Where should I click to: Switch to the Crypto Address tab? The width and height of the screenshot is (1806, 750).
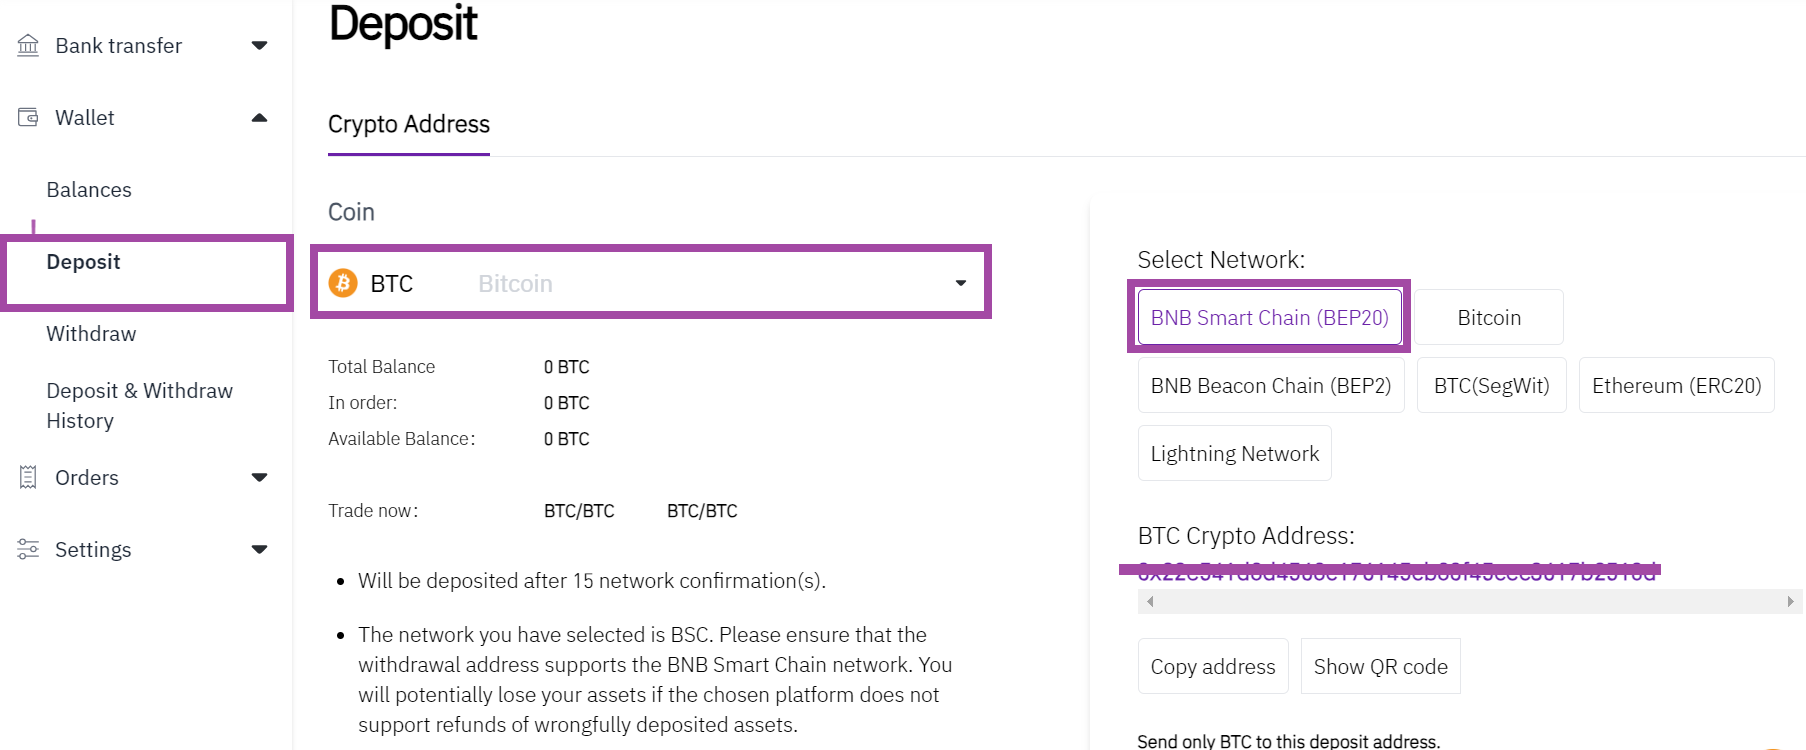409,124
